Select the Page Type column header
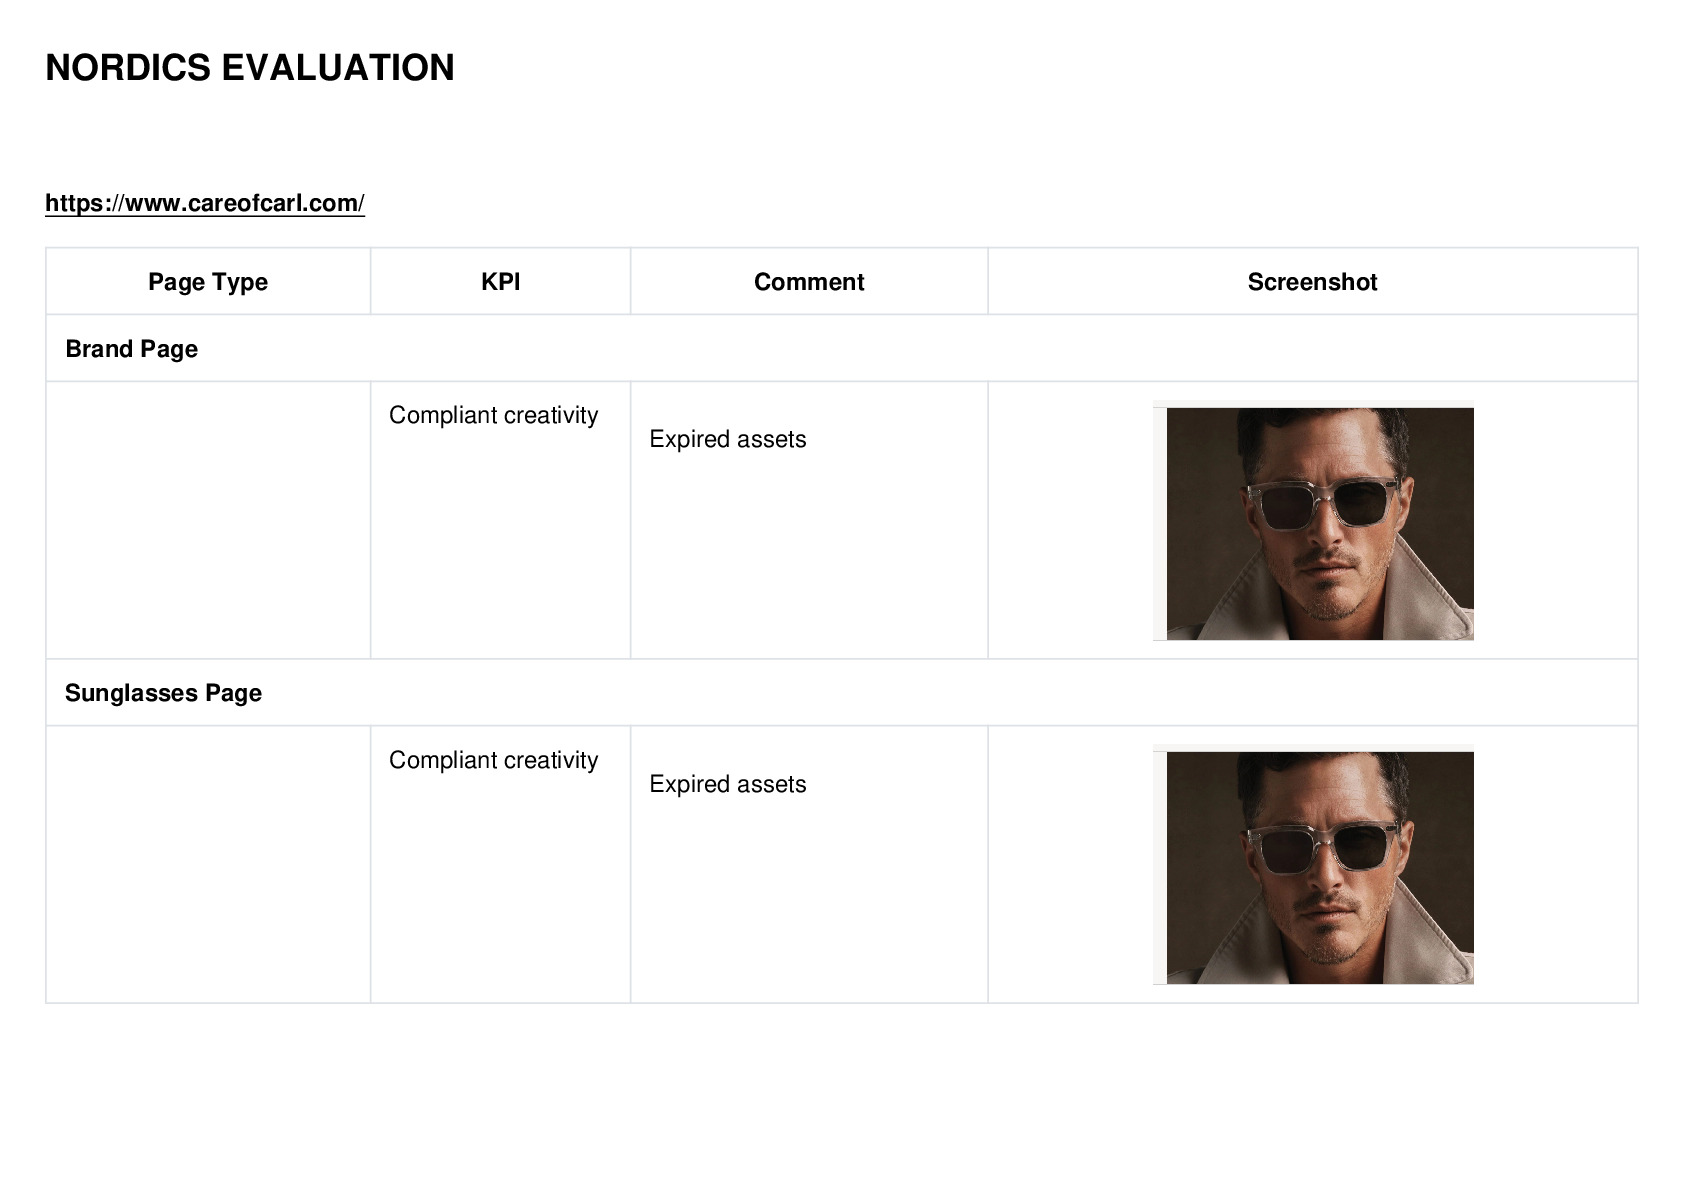 208,282
